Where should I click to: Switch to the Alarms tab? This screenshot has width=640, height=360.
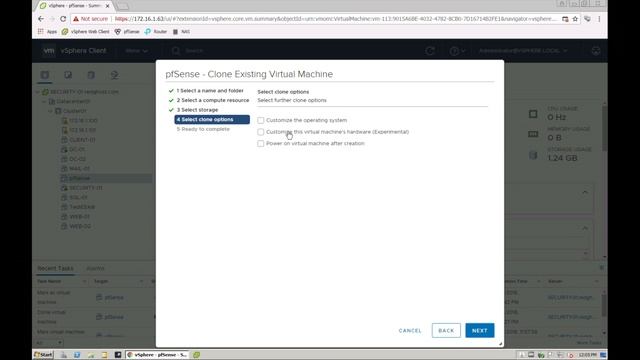click(96, 269)
